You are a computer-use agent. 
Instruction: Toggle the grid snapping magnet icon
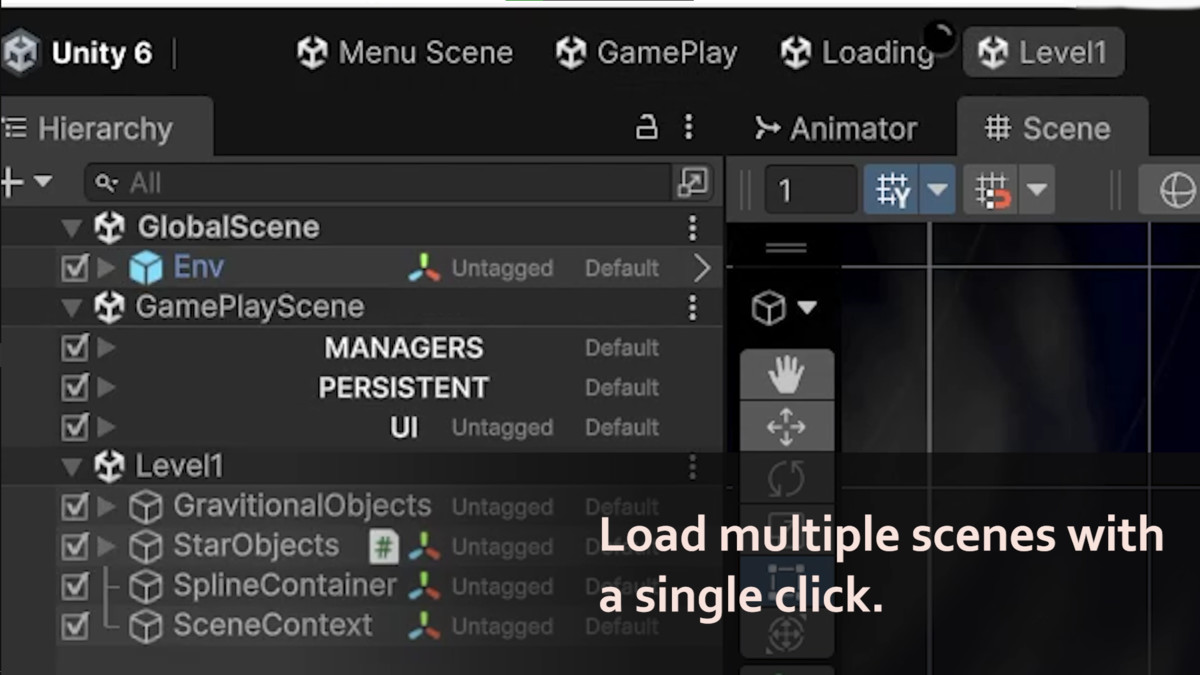pos(992,190)
